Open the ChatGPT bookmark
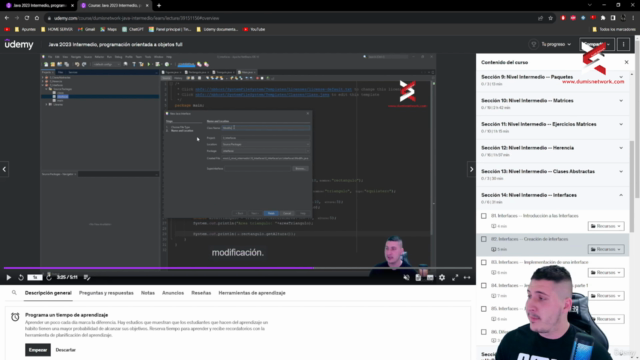The height and width of the screenshot is (360, 640). (133, 29)
